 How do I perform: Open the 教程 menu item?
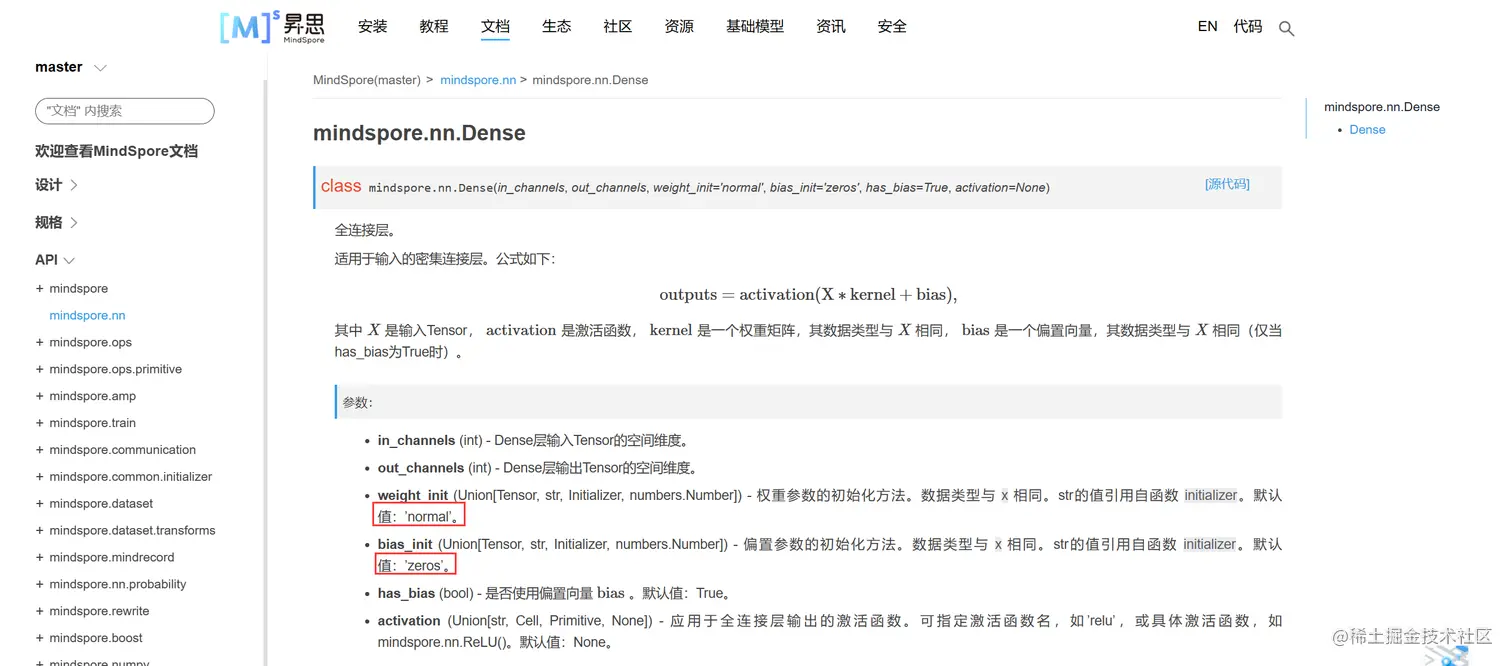(x=434, y=27)
